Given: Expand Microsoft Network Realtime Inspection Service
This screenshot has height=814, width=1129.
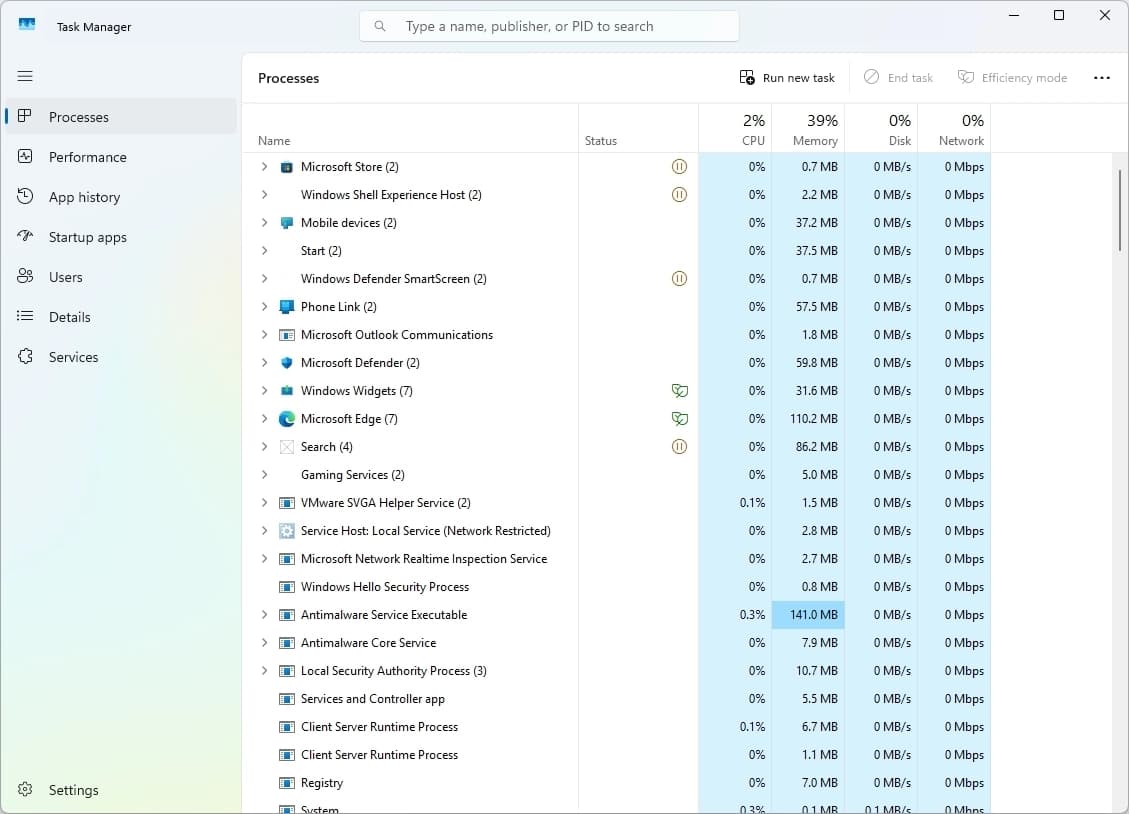Looking at the screenshot, I should pyautogui.click(x=264, y=559).
